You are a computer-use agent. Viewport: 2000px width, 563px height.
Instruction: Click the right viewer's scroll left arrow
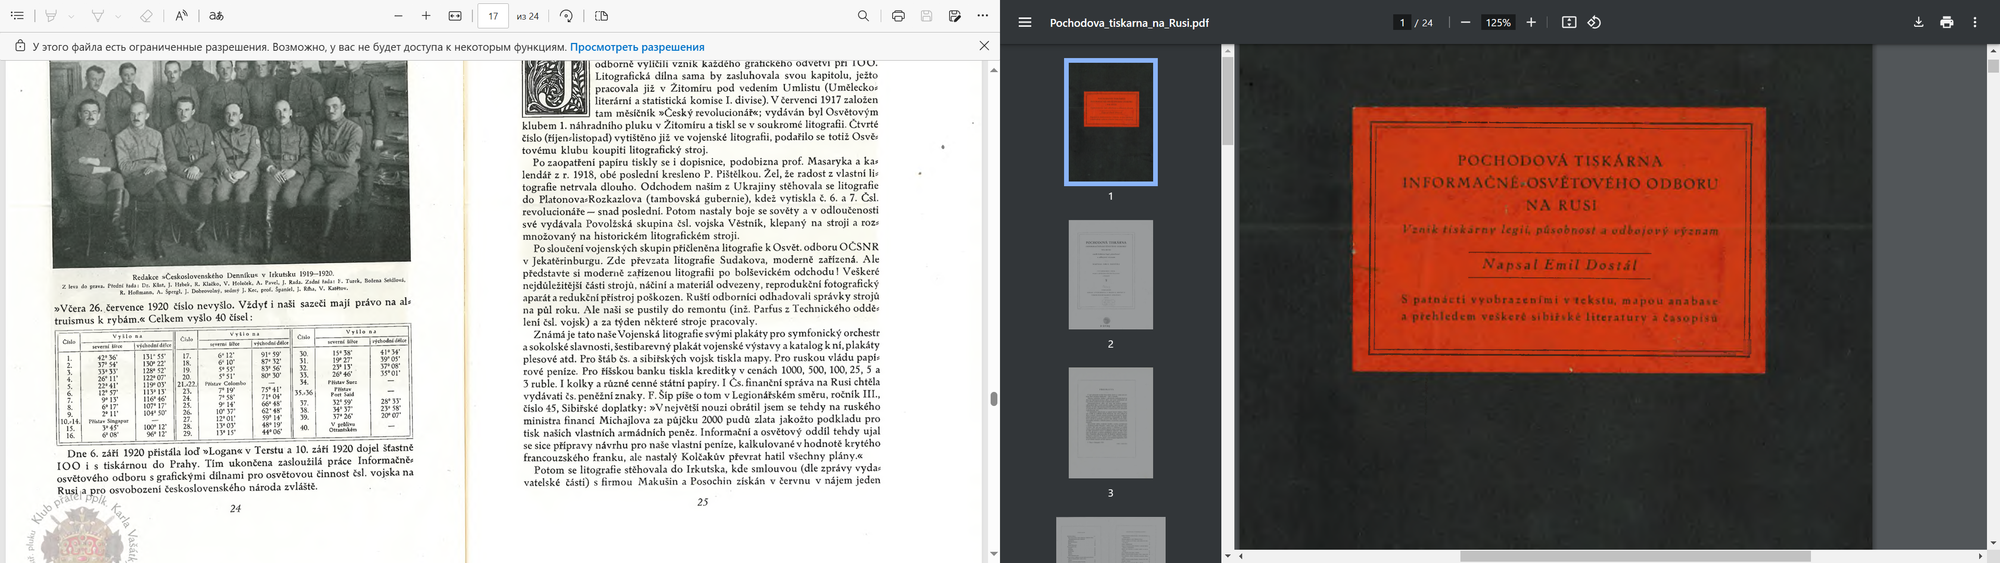tap(1241, 556)
